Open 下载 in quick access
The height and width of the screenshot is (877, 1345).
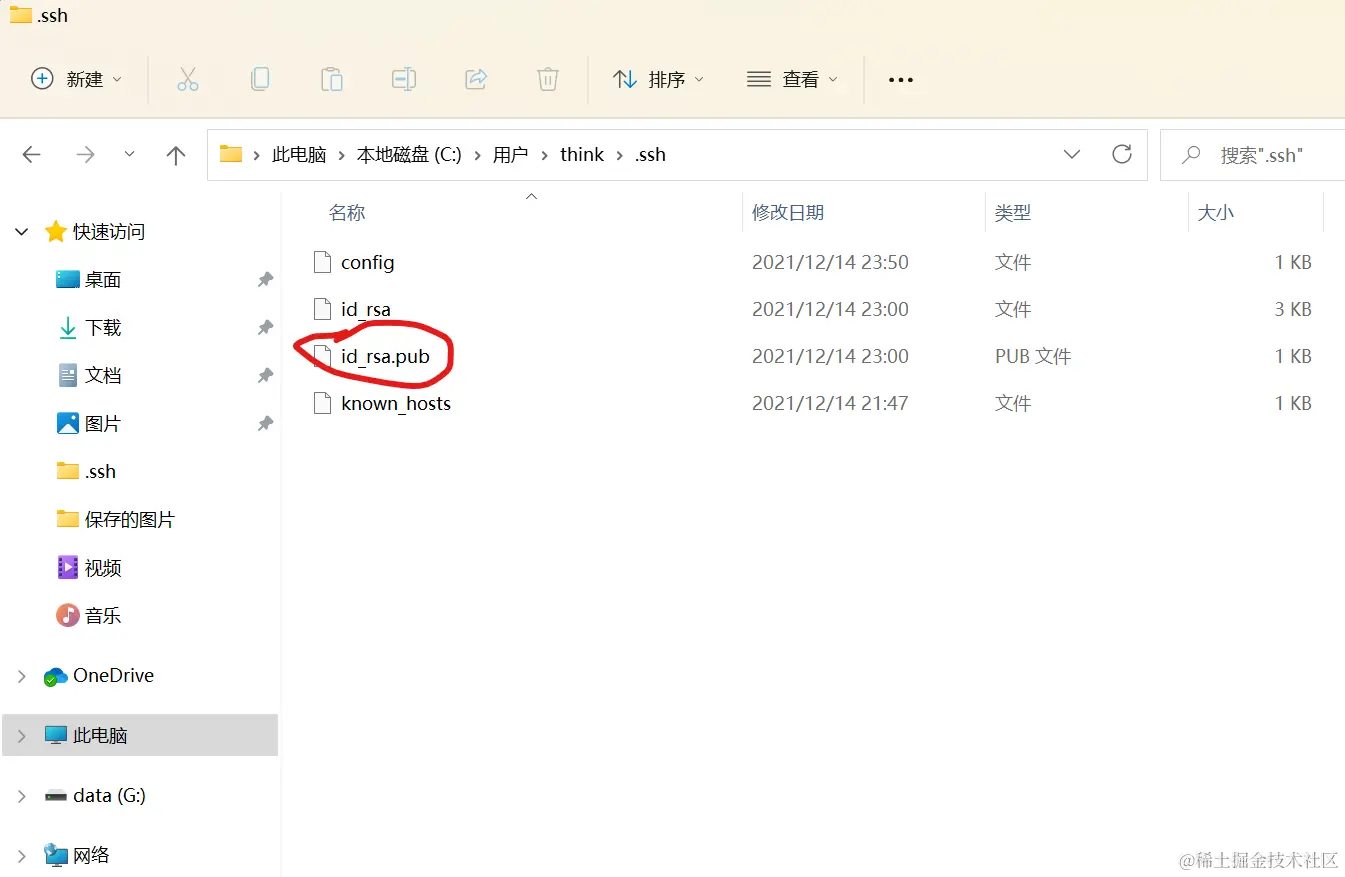(x=102, y=328)
